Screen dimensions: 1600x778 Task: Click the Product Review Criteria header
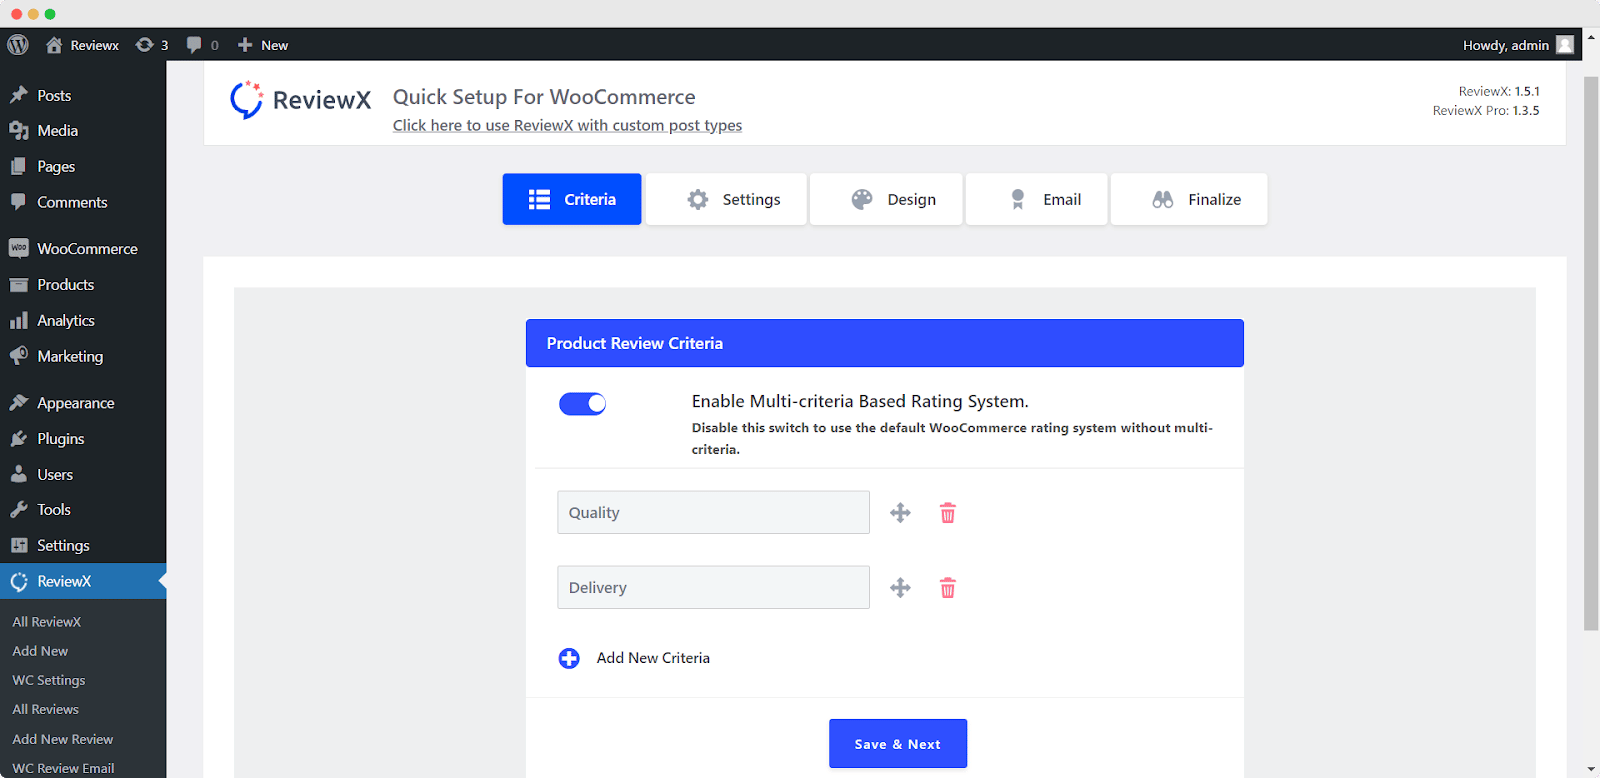(x=885, y=343)
